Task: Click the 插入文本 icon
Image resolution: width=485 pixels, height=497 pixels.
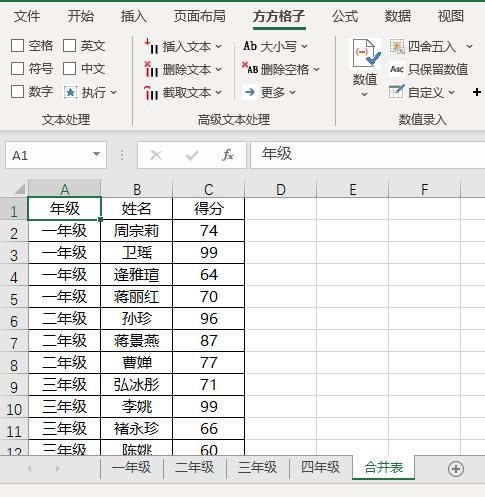Action: (x=151, y=46)
